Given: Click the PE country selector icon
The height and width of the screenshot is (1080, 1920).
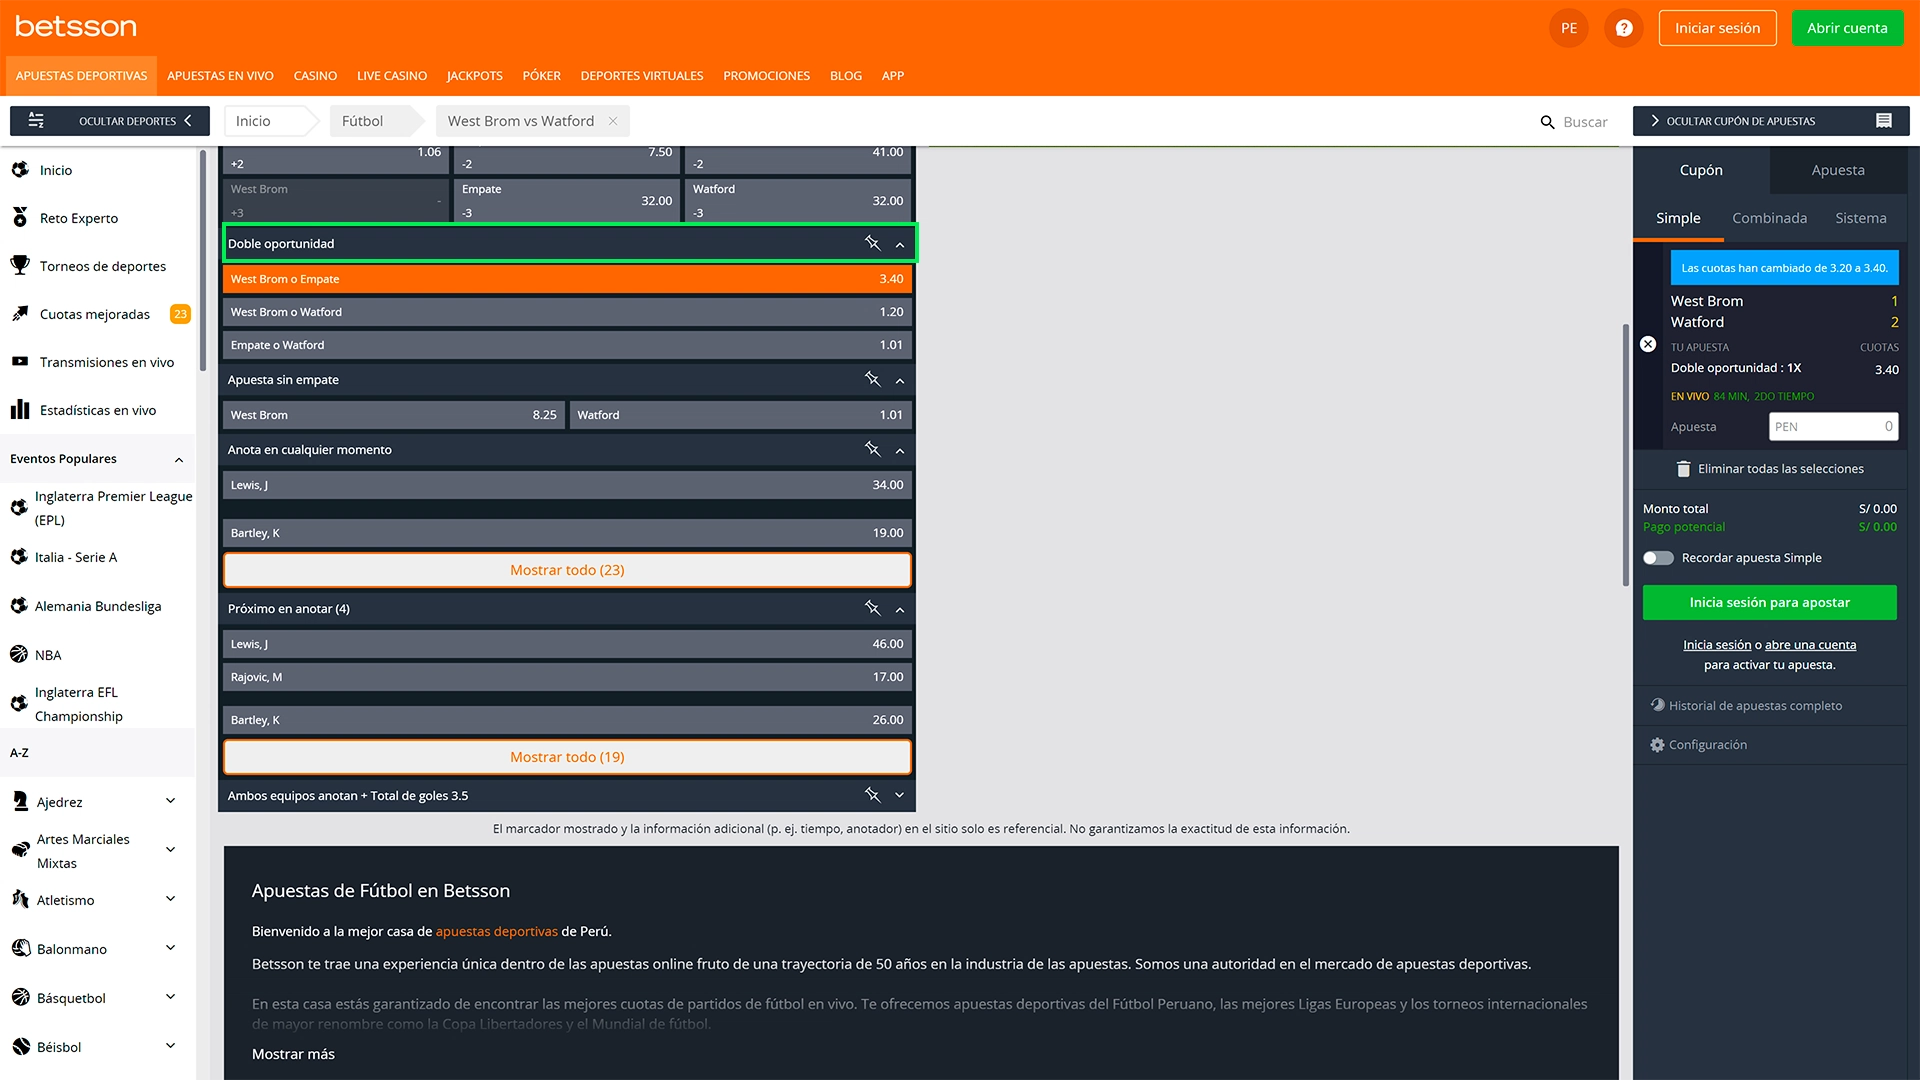Looking at the screenshot, I should 1569,28.
